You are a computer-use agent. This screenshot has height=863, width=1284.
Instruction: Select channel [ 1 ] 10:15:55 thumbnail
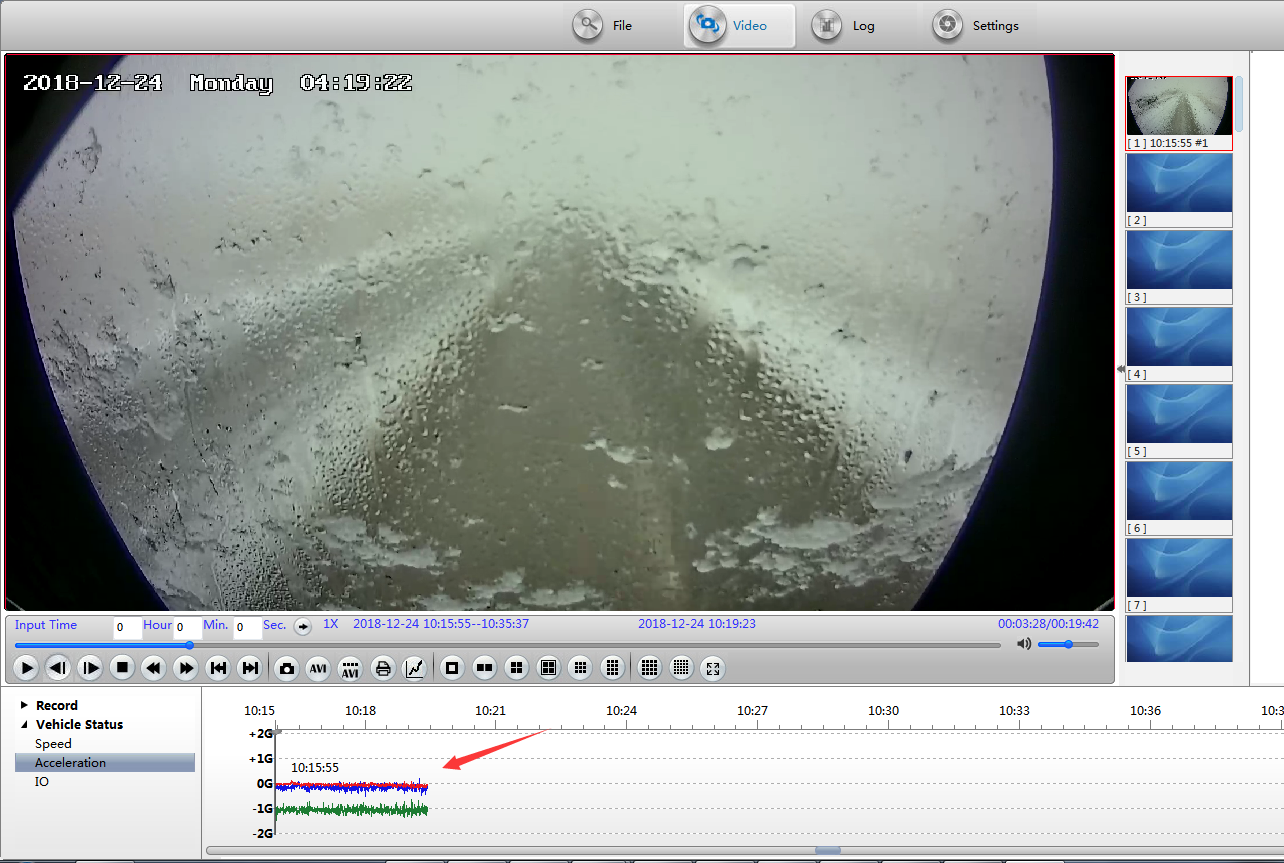click(x=1179, y=113)
